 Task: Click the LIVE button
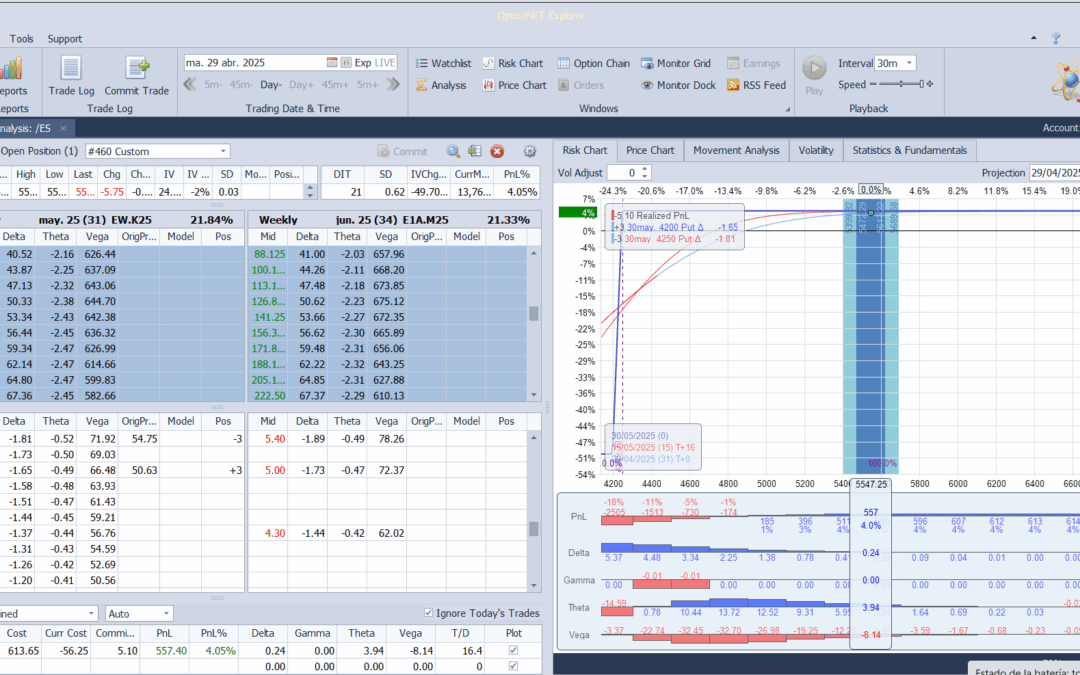click(x=384, y=63)
